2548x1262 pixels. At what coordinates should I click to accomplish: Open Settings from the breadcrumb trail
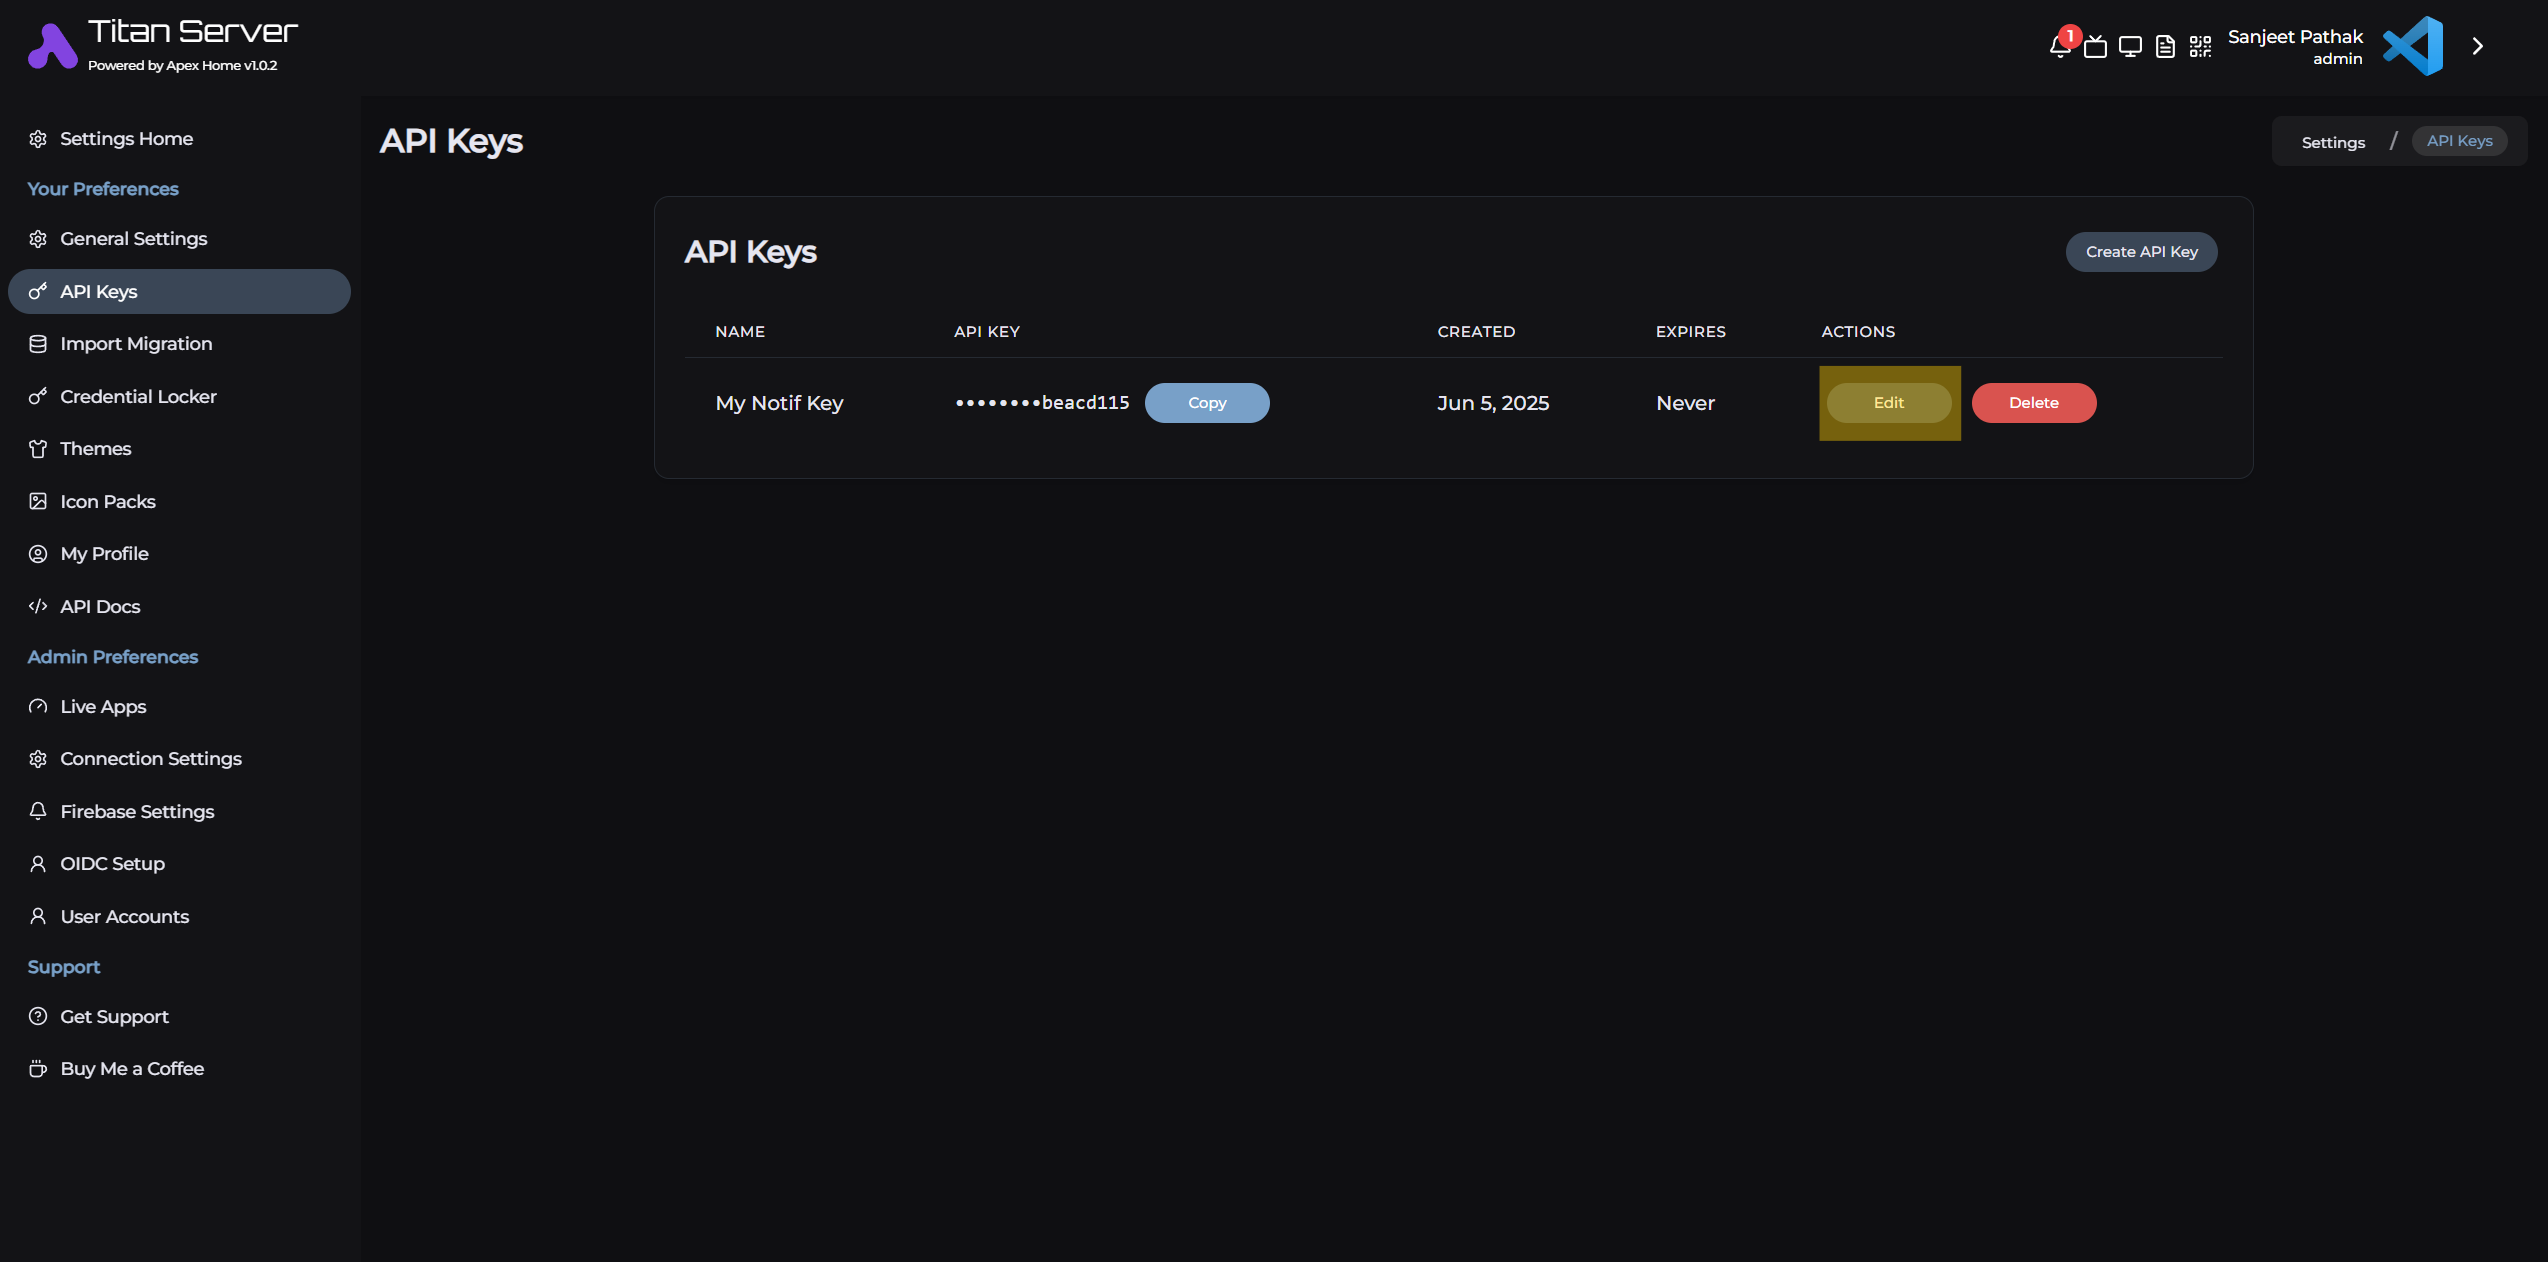click(2333, 141)
